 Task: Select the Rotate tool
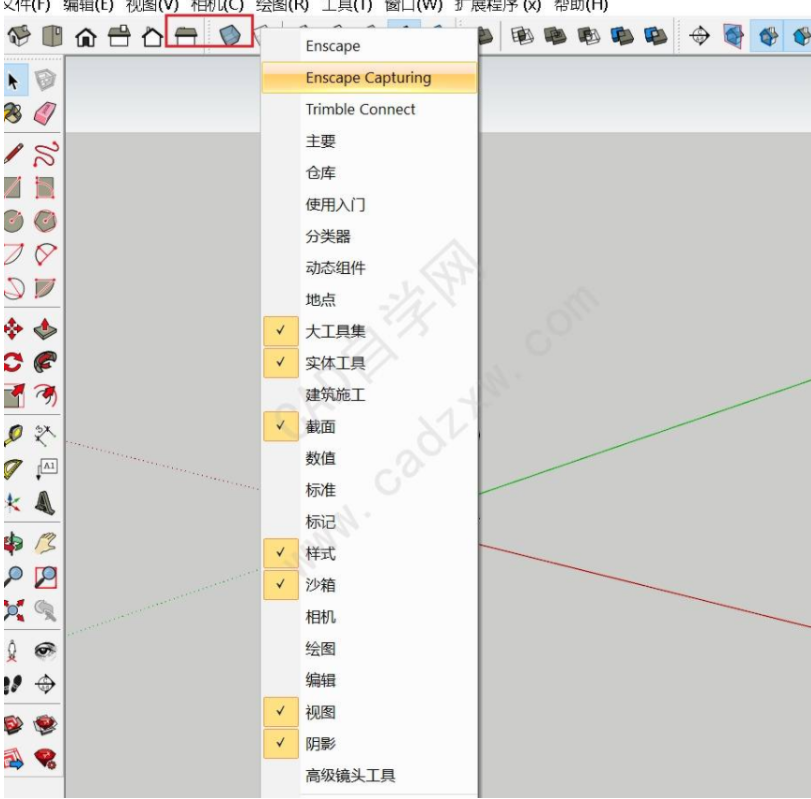coord(13,362)
